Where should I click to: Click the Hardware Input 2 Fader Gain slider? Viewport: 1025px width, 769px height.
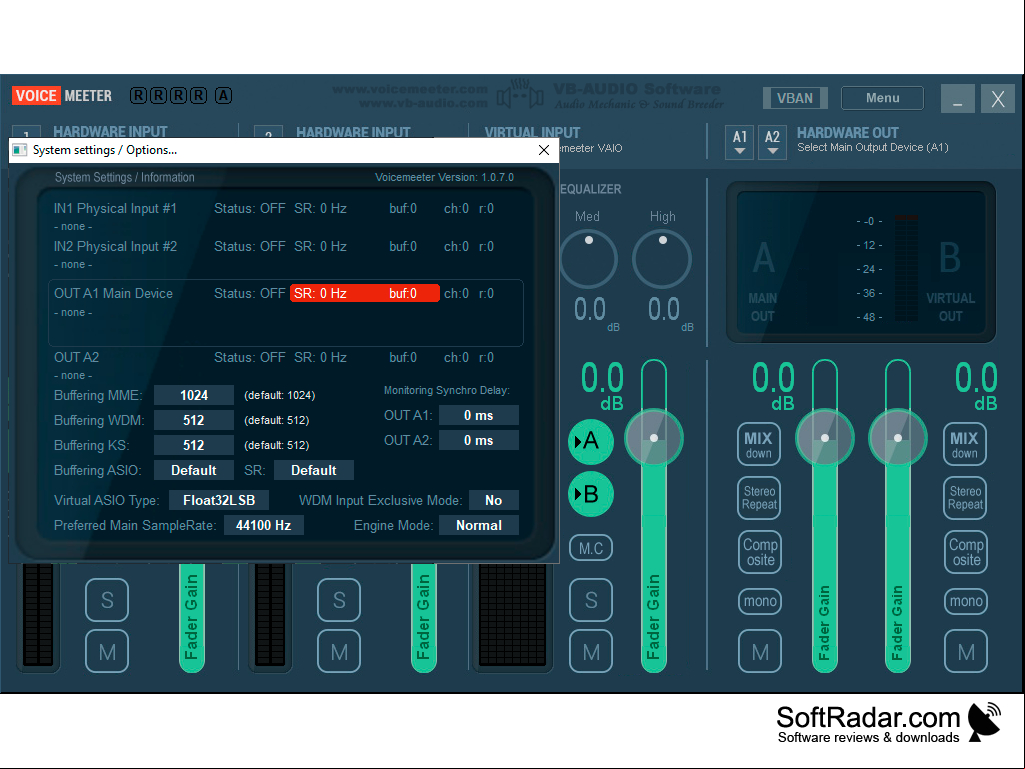pyautogui.click(x=424, y=617)
